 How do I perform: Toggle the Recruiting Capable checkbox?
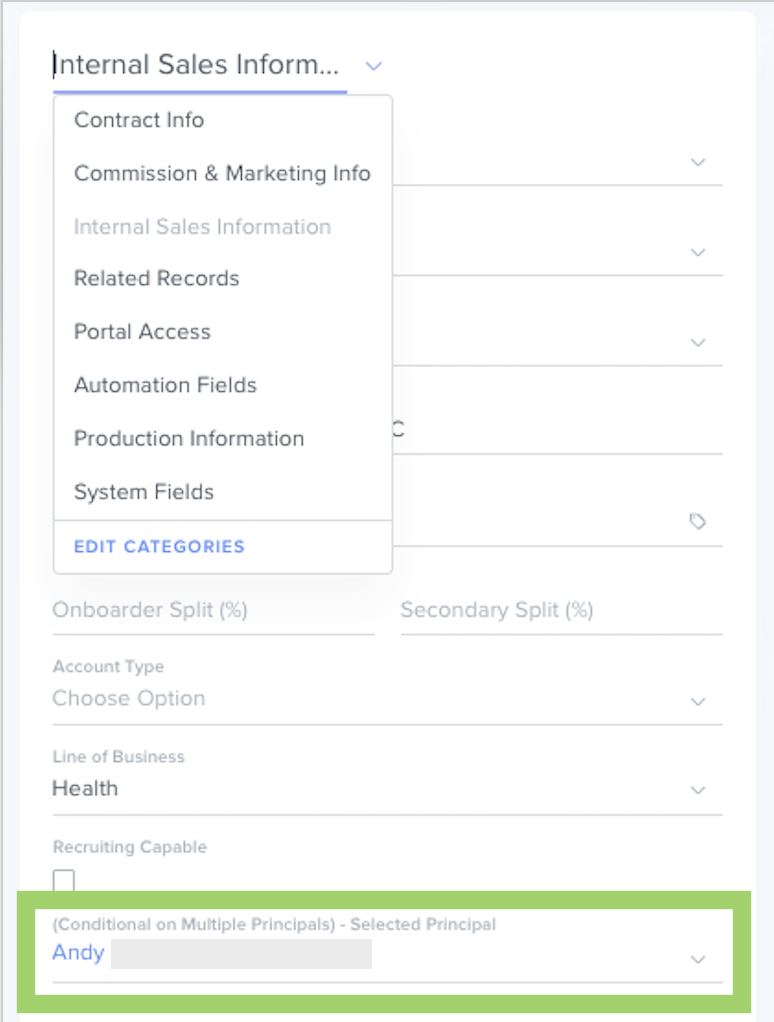(x=64, y=881)
